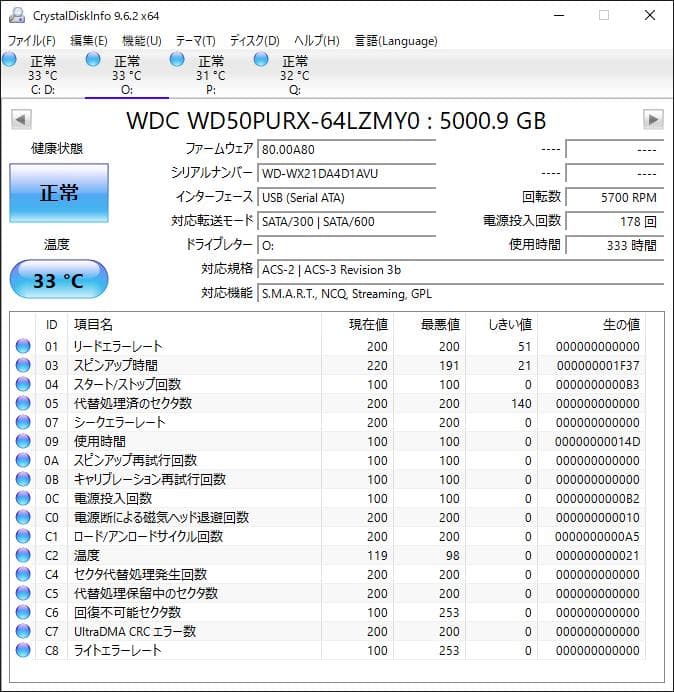Image resolution: width=674 pixels, height=692 pixels.
Task: Select the ロード/アンロードサイクル回数 attribute name
Action: 148,536
